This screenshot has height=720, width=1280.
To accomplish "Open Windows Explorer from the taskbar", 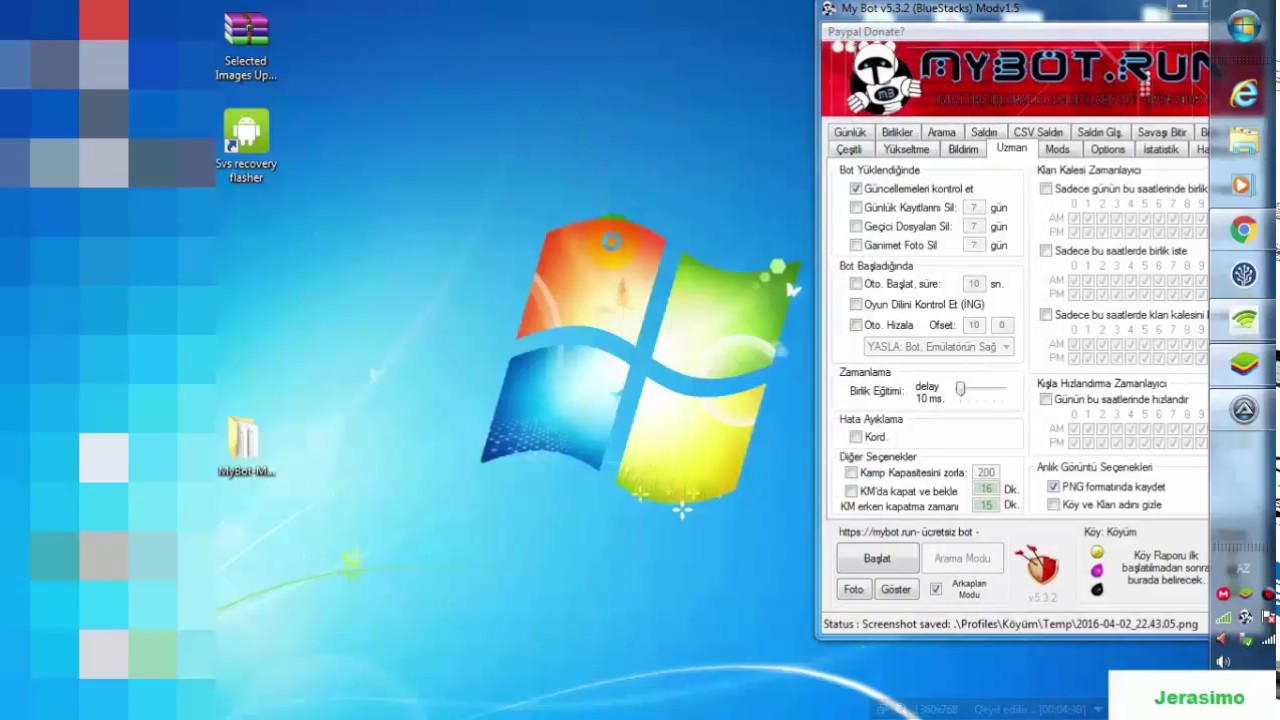I will tap(1244, 141).
